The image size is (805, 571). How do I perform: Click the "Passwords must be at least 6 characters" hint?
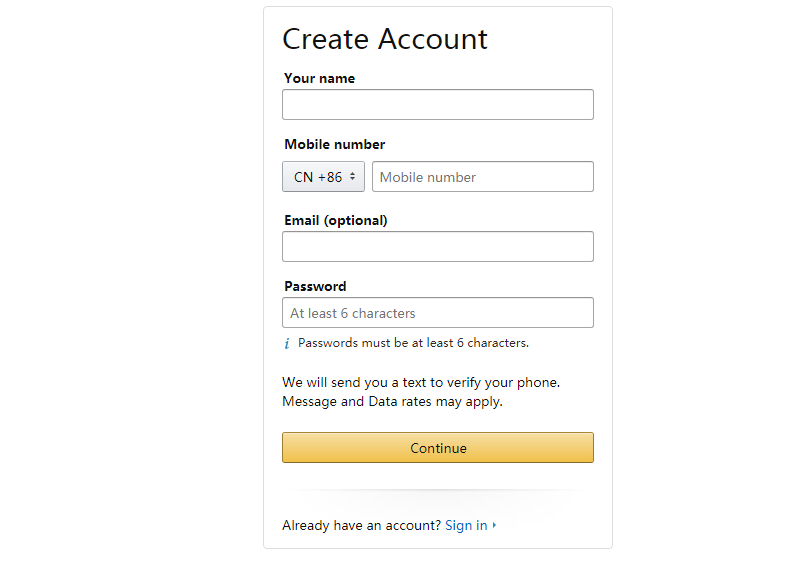413,343
